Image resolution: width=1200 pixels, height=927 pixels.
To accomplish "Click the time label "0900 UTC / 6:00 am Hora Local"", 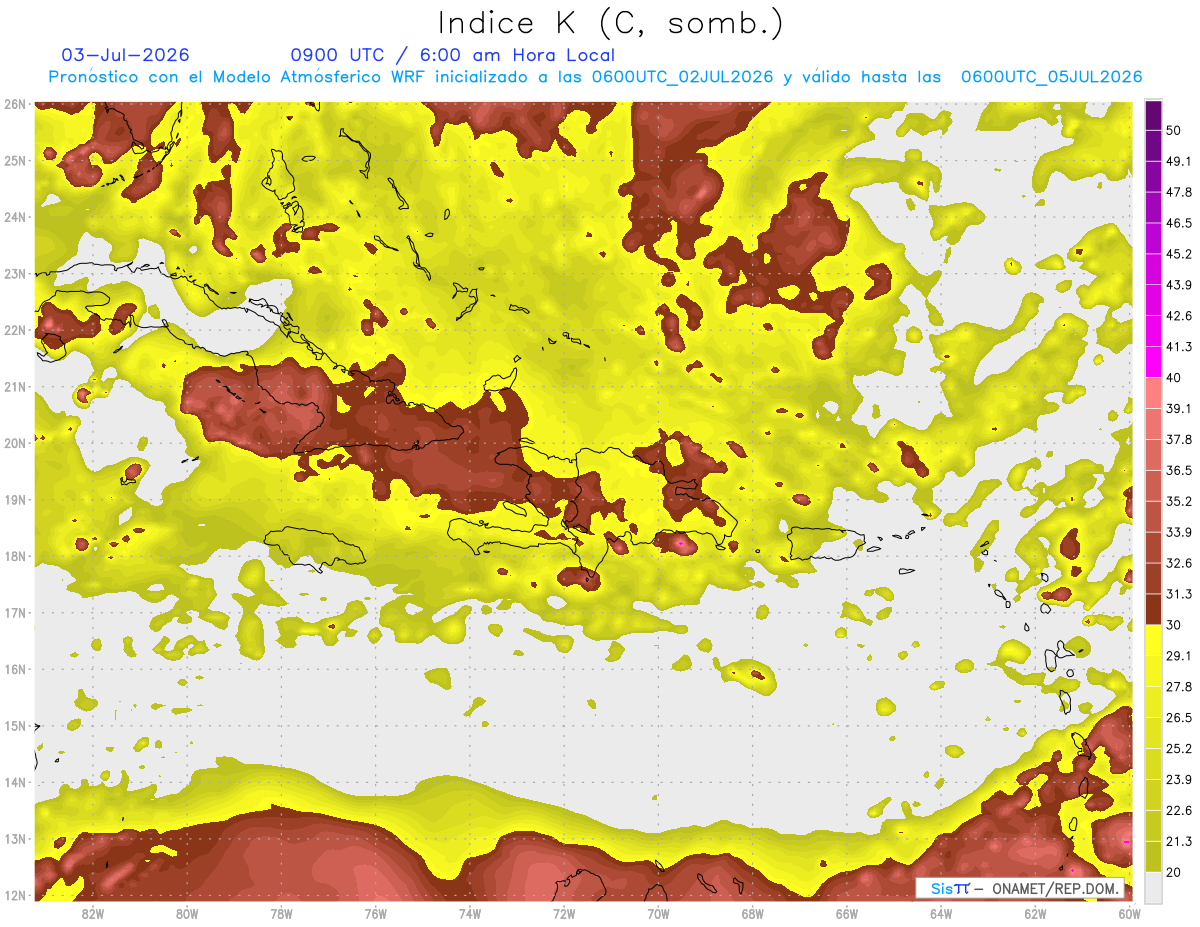I will (x=453, y=55).
